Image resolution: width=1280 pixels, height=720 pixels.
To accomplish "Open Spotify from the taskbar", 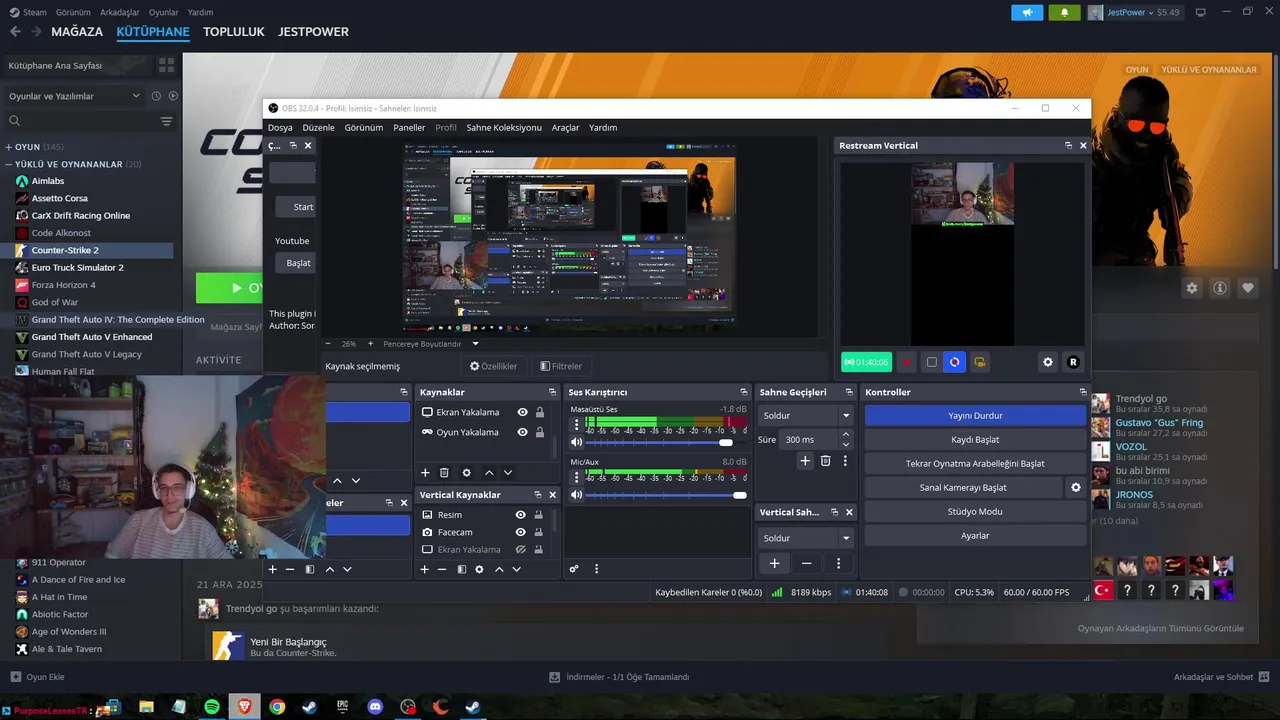I will click(x=212, y=707).
